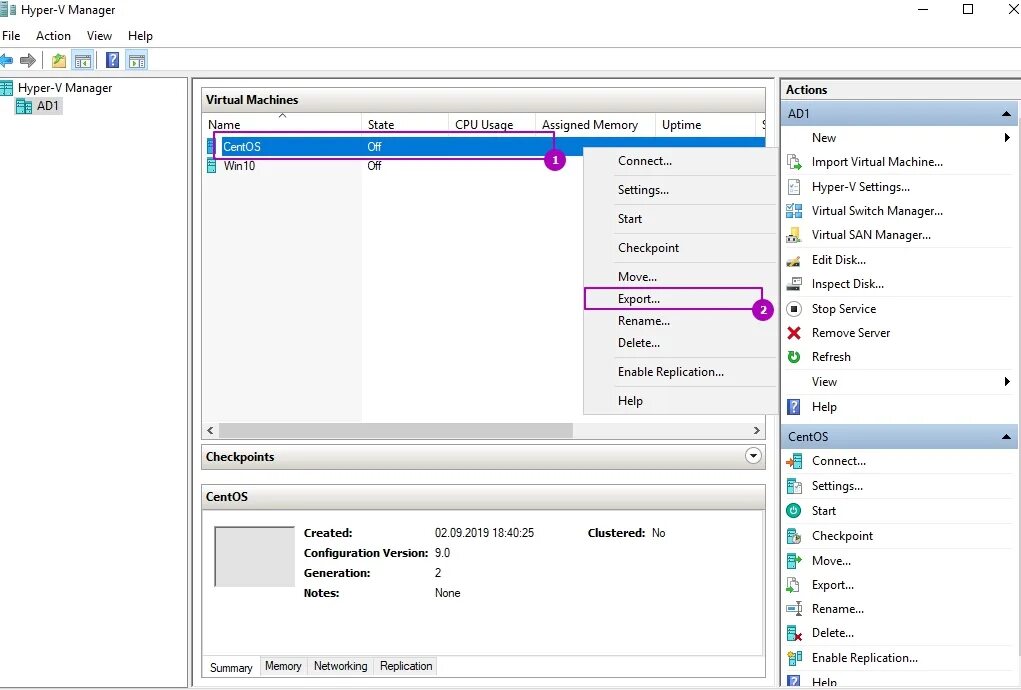Click the Help icon in AD1 actions
Image resolution: width=1021 pixels, height=690 pixels.
(x=794, y=407)
